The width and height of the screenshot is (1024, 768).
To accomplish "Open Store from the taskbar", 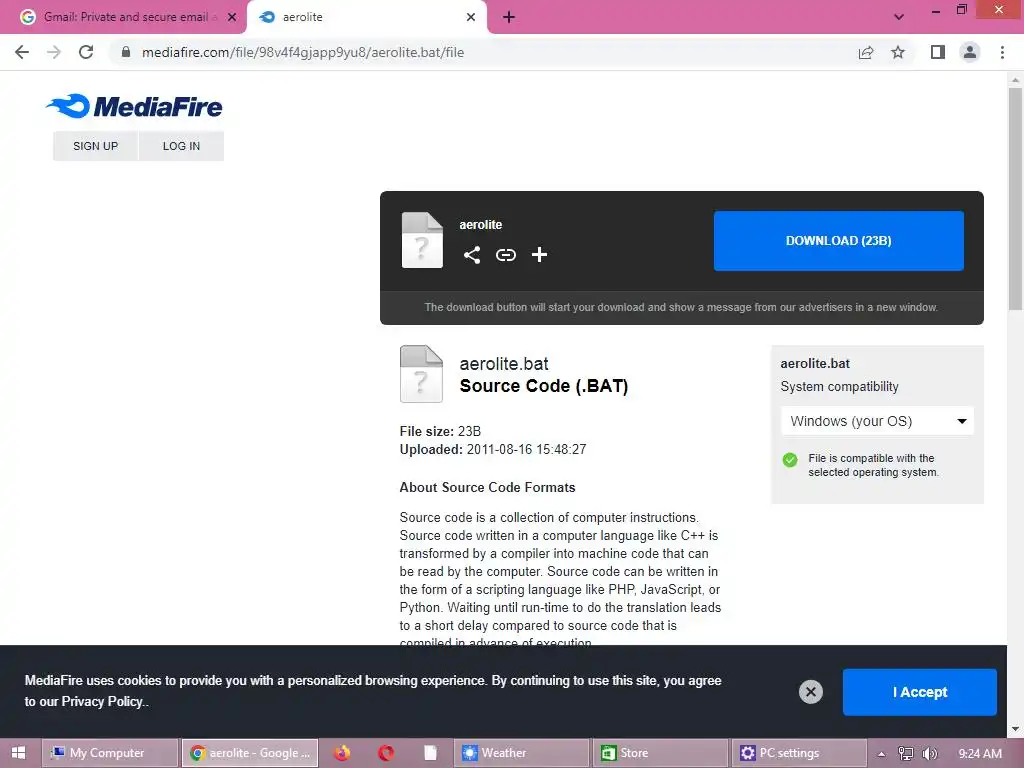I will [x=660, y=753].
